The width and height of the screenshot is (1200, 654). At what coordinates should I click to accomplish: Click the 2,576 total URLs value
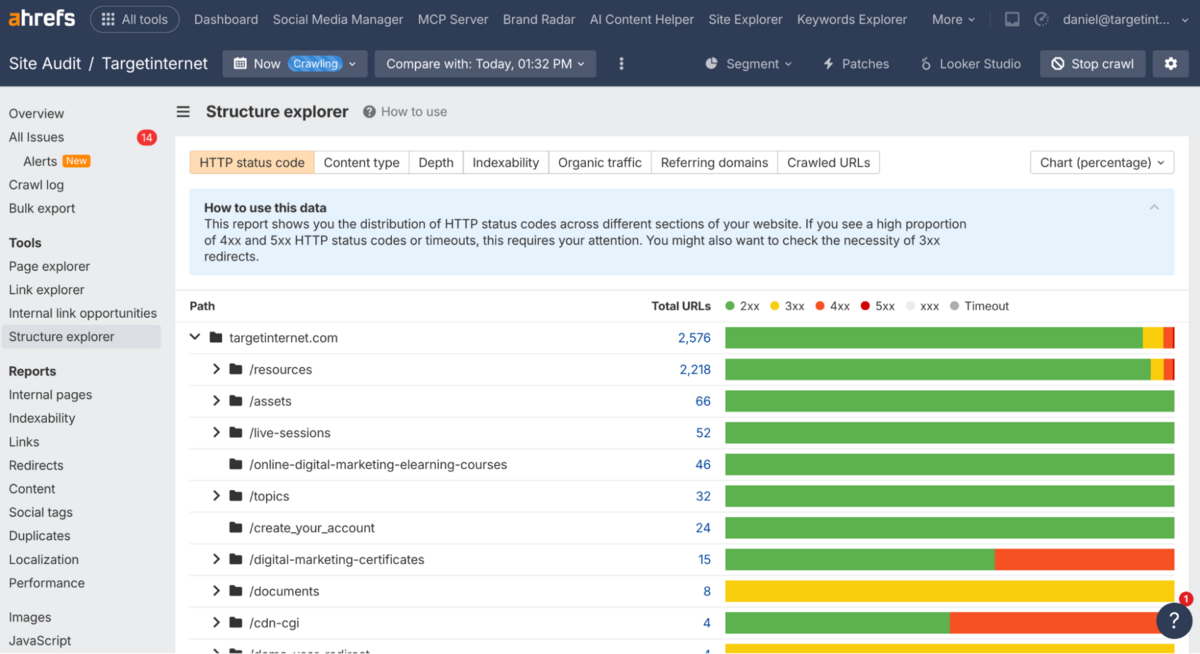[x=694, y=338]
